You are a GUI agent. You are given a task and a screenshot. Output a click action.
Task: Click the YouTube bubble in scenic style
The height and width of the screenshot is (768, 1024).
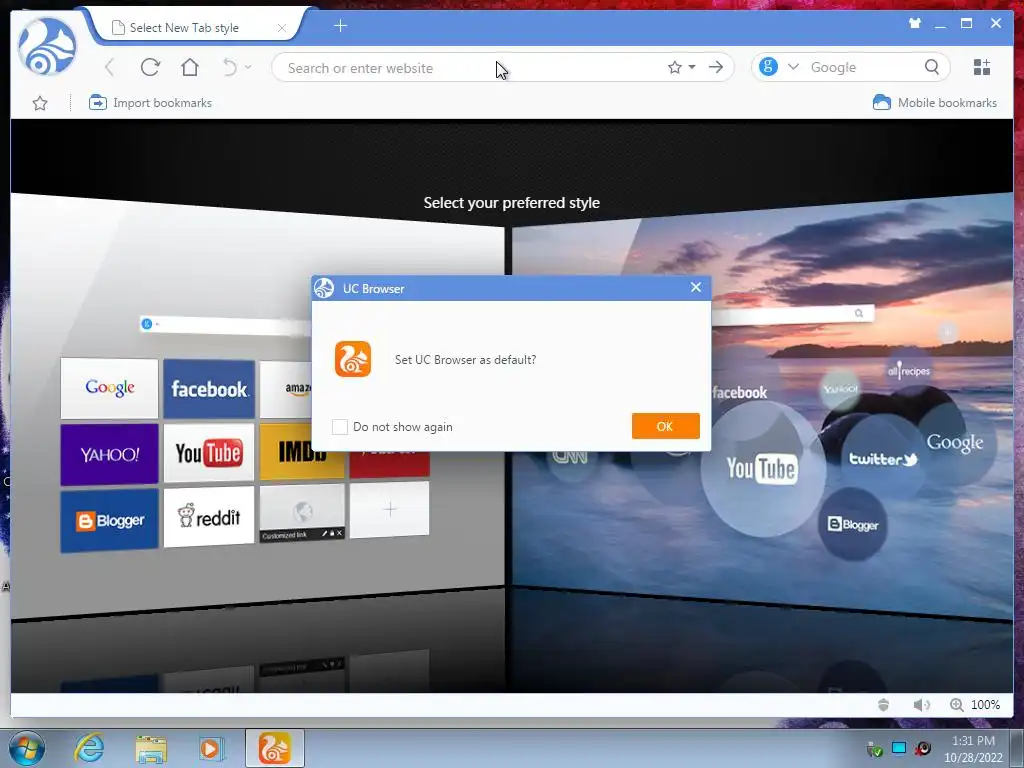(762, 469)
